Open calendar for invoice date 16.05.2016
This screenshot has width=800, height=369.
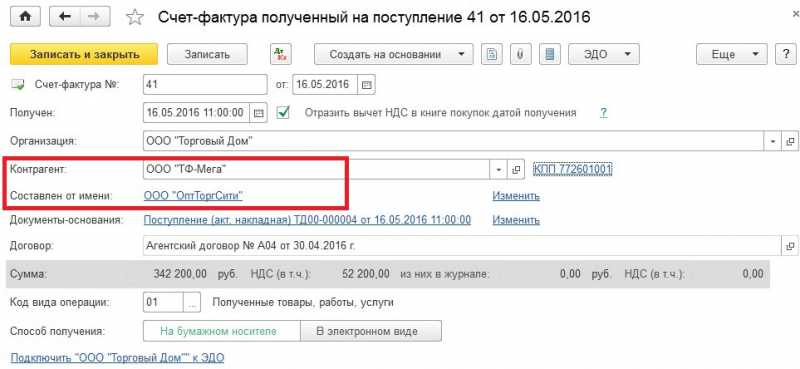pyautogui.click(x=366, y=85)
